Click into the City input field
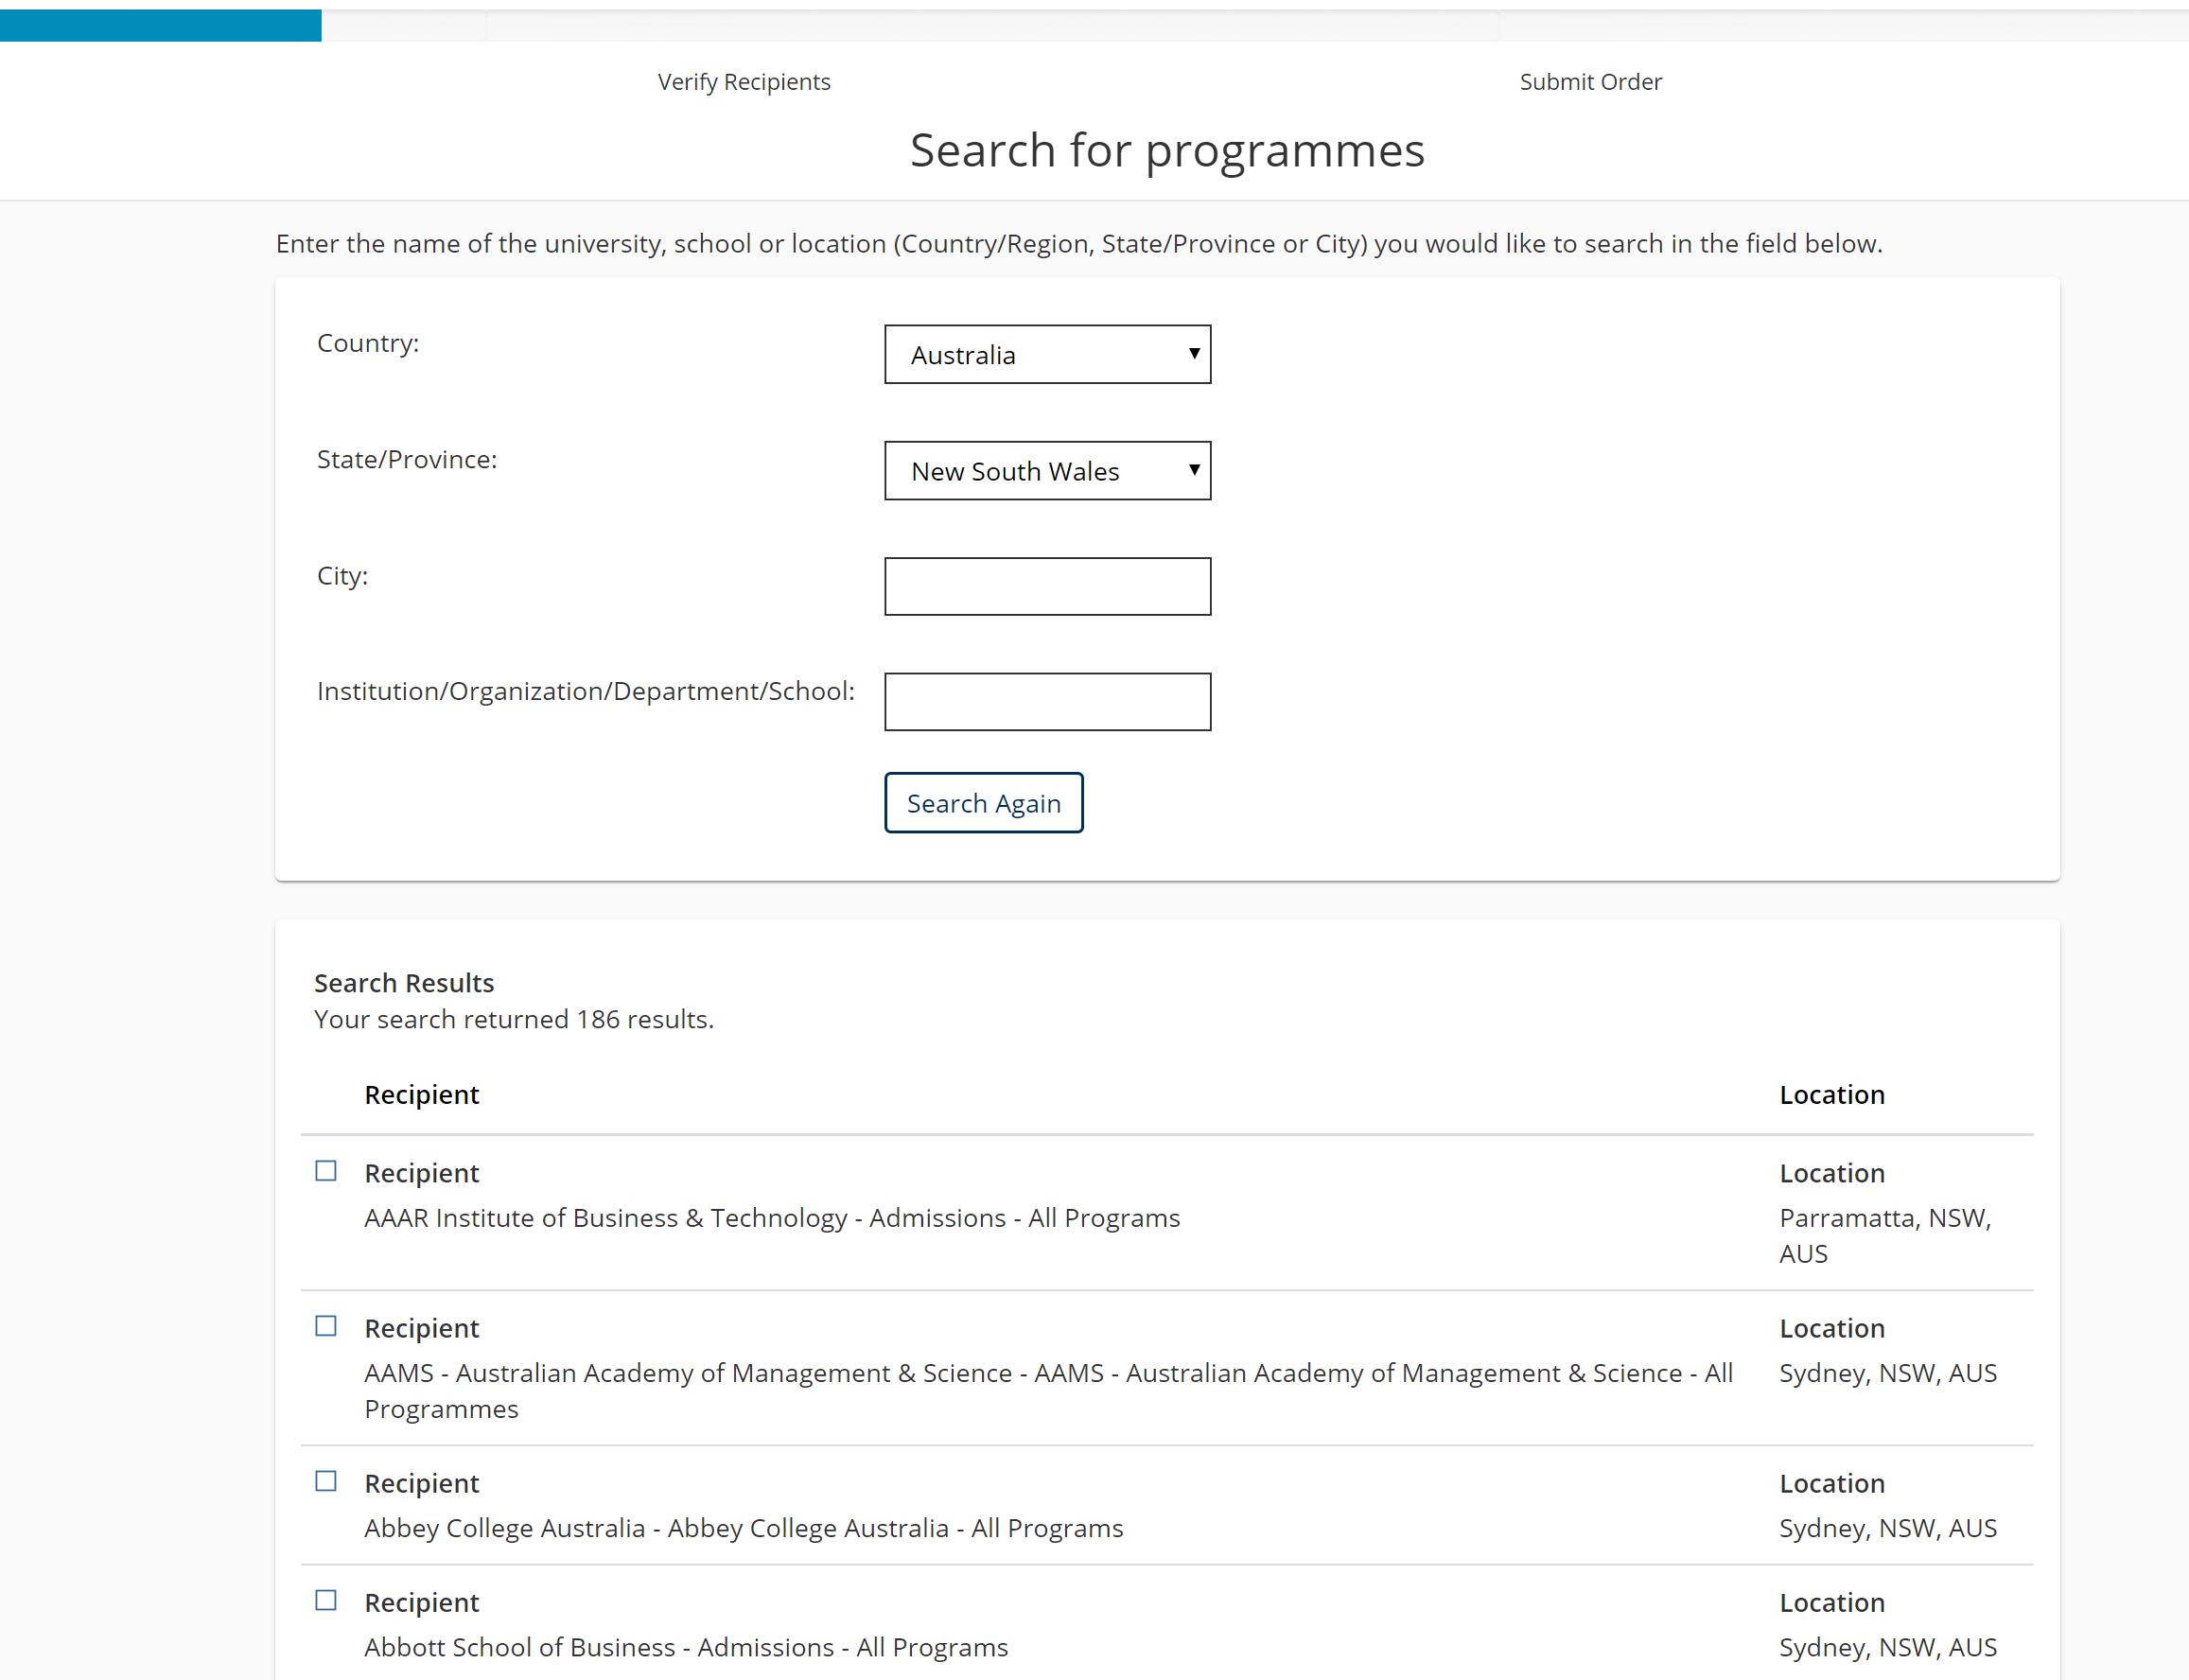Viewport: 2189px width, 1680px height. (1047, 587)
